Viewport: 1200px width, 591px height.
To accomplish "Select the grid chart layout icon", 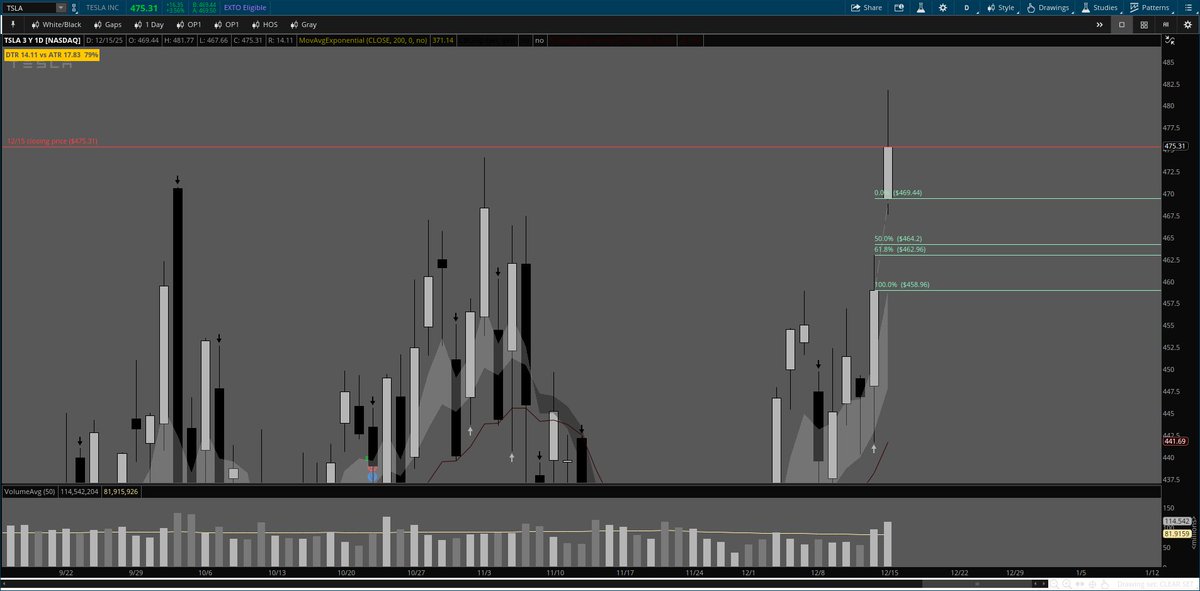I will tap(1144, 23).
